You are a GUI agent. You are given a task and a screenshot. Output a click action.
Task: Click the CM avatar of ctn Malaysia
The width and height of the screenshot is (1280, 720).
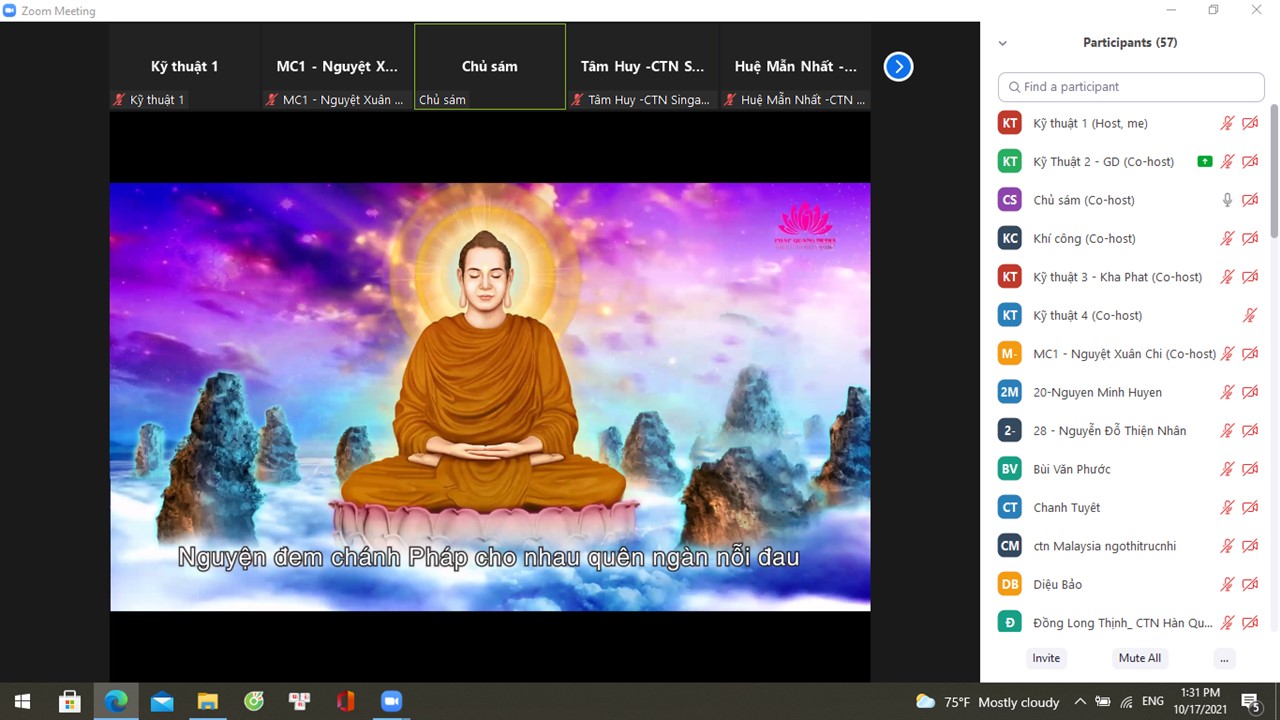(x=1010, y=546)
